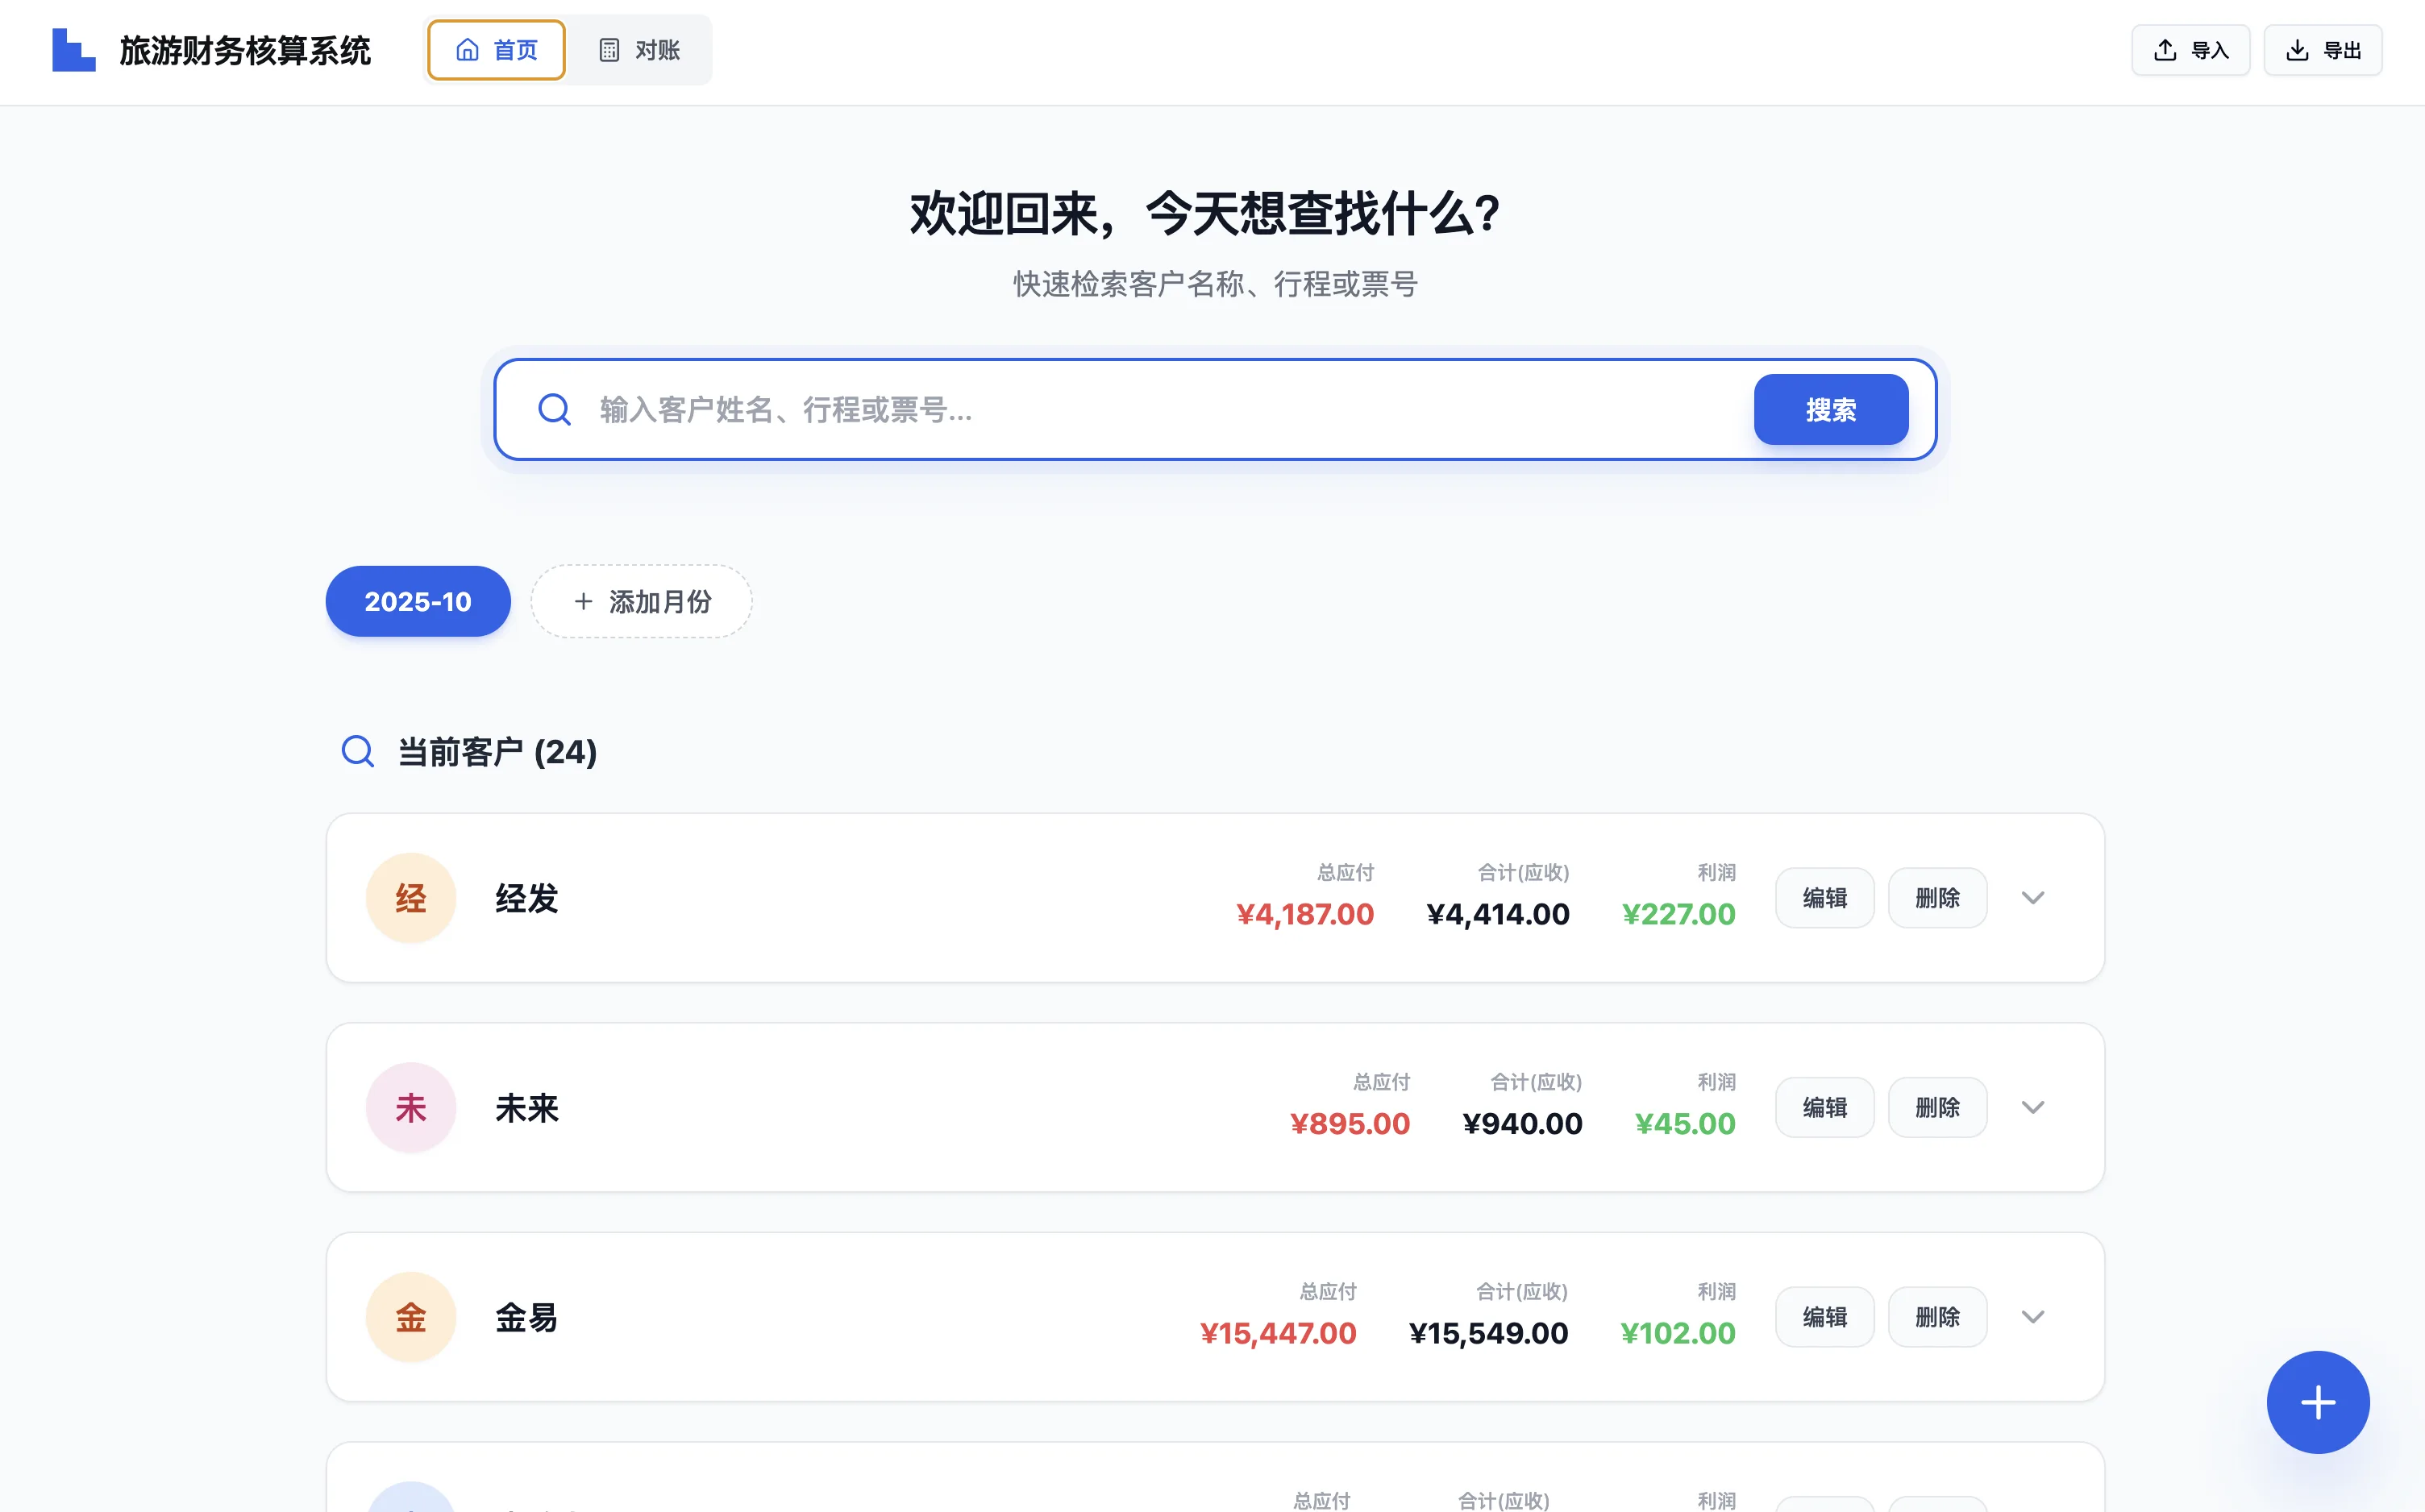Click the magnifier icon inside search box
The height and width of the screenshot is (1512, 2425).
tap(554, 409)
